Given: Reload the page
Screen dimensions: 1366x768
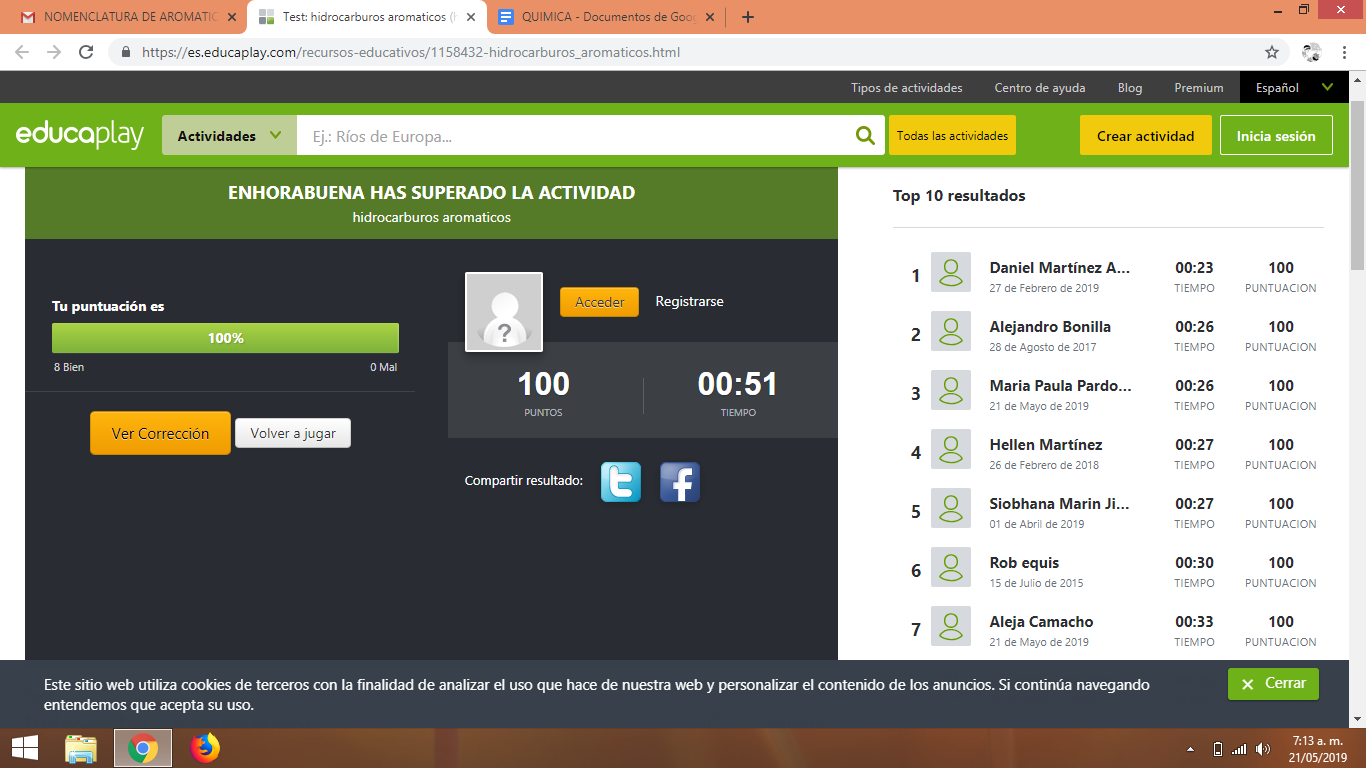Looking at the screenshot, I should 87,52.
